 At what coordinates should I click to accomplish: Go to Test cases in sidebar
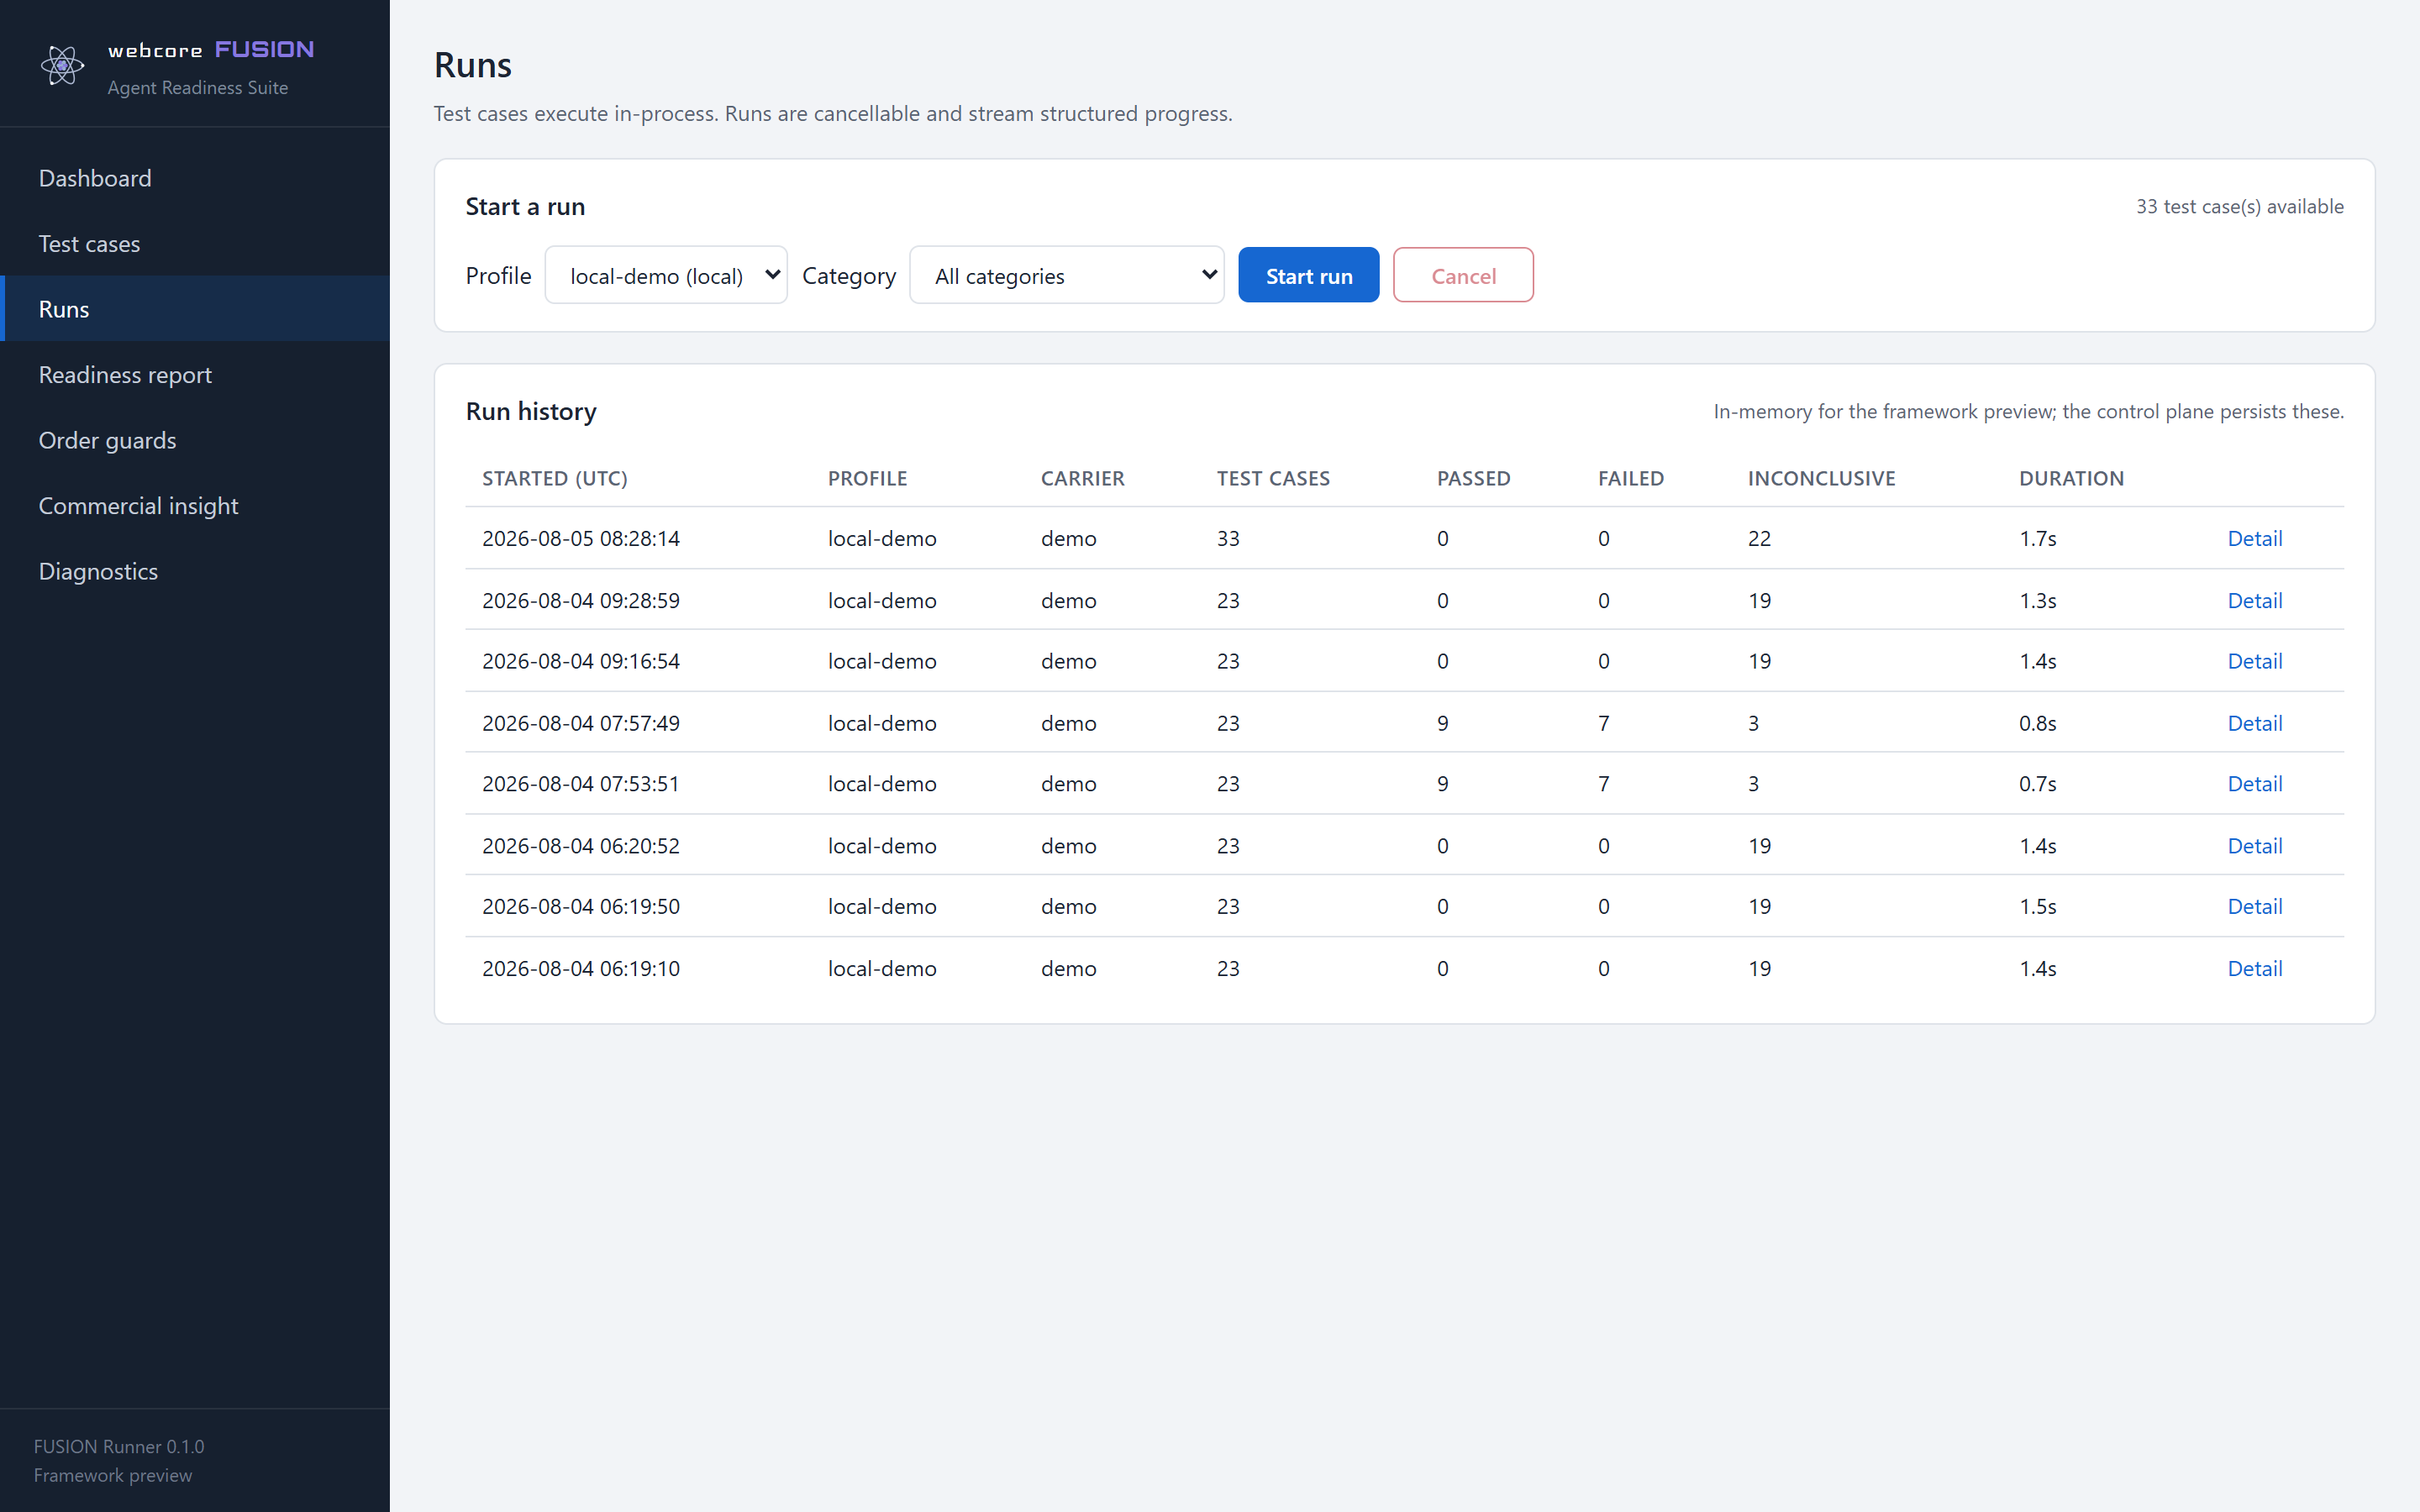[195, 244]
